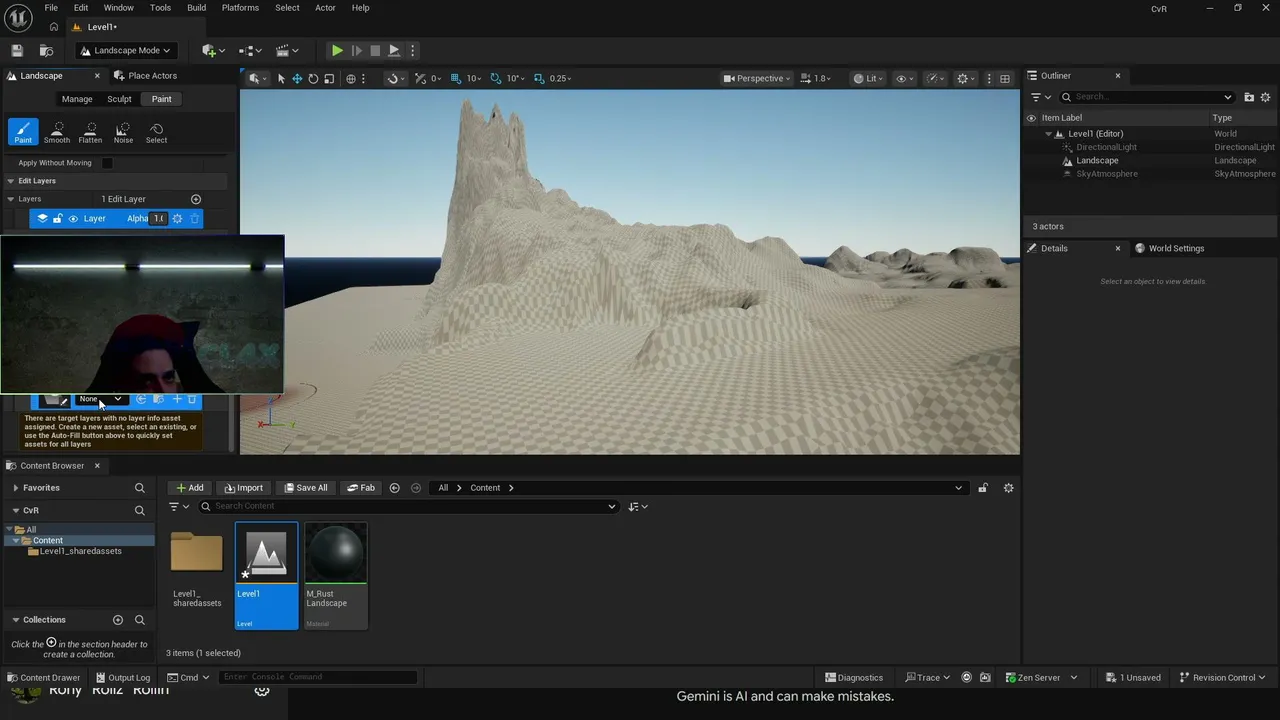This screenshot has width=1280, height=720.
Task: Activate the Scale gizmo tool
Action: click(x=329, y=78)
